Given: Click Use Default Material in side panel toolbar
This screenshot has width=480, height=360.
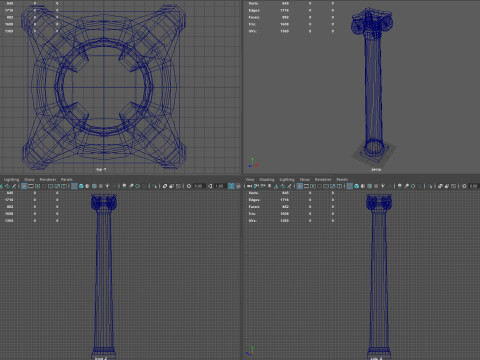Looking at the screenshot, I should (x=363, y=186).
